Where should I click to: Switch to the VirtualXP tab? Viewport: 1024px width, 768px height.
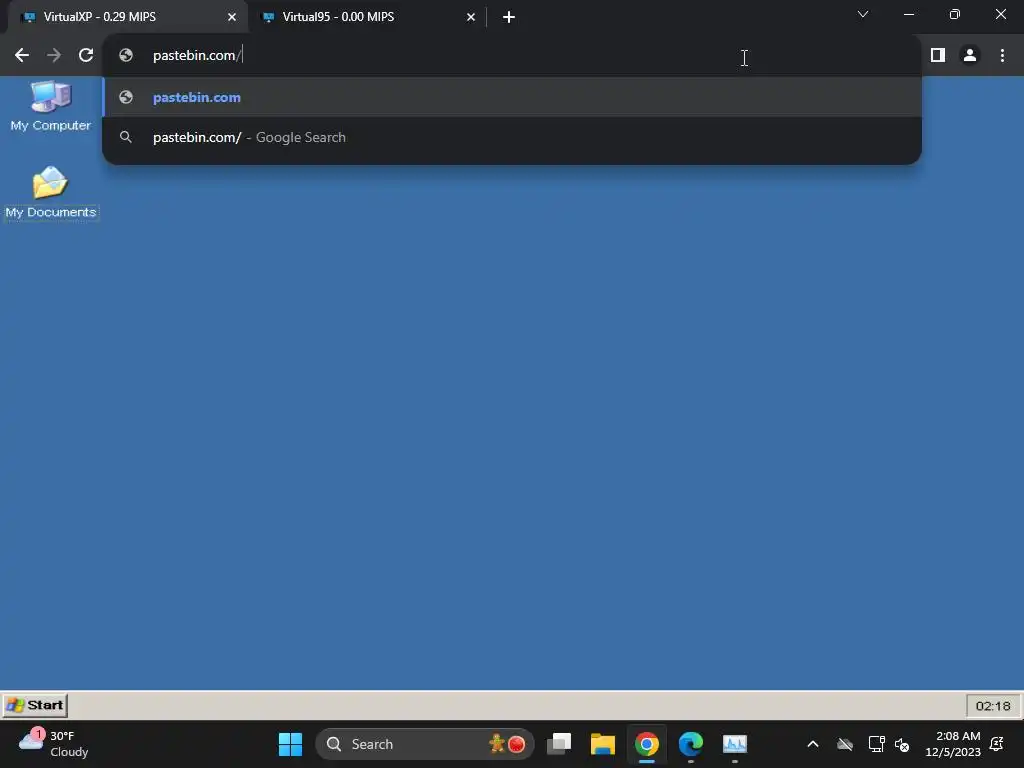coord(127,17)
